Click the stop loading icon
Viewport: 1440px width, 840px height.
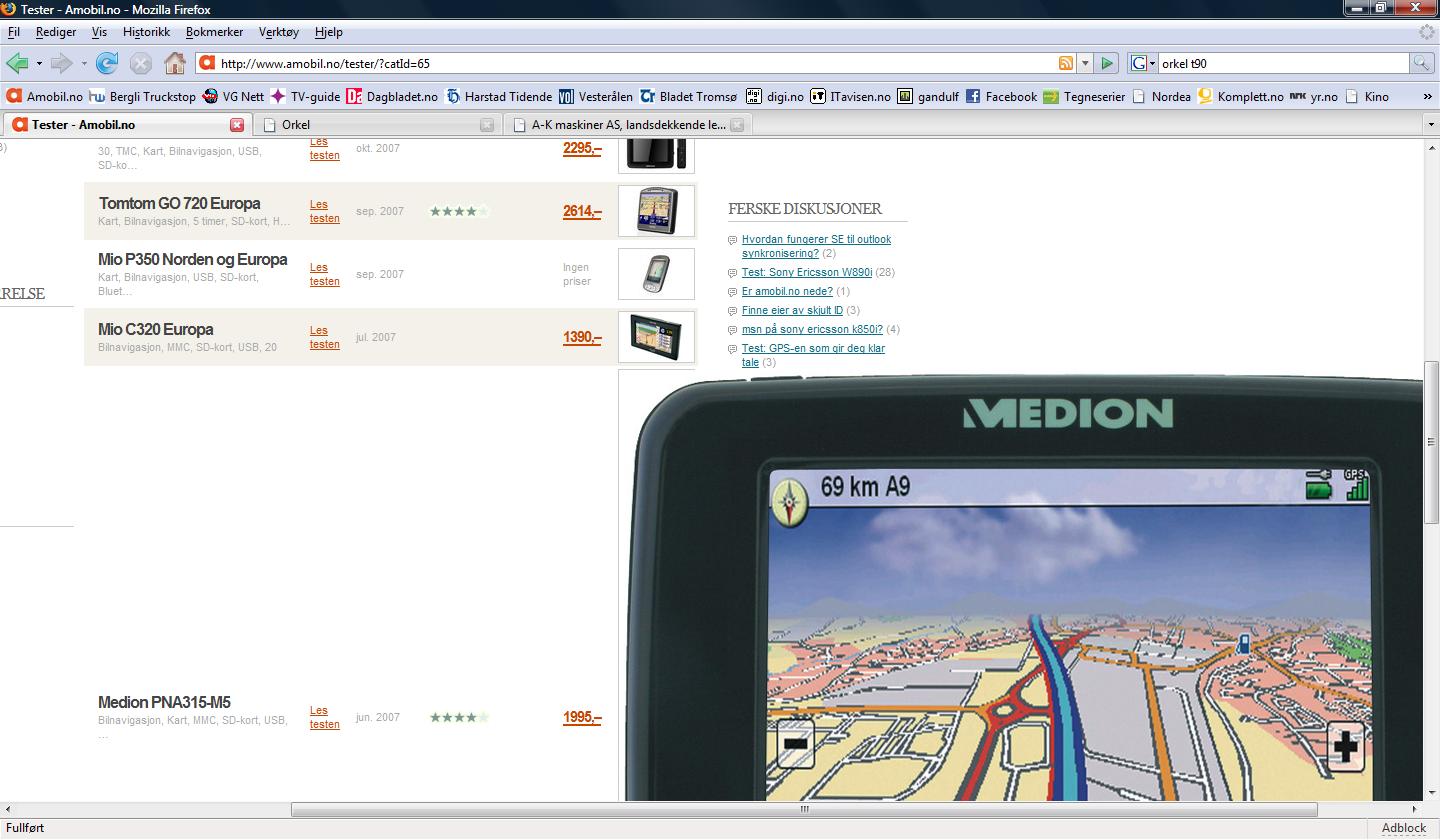(141, 63)
